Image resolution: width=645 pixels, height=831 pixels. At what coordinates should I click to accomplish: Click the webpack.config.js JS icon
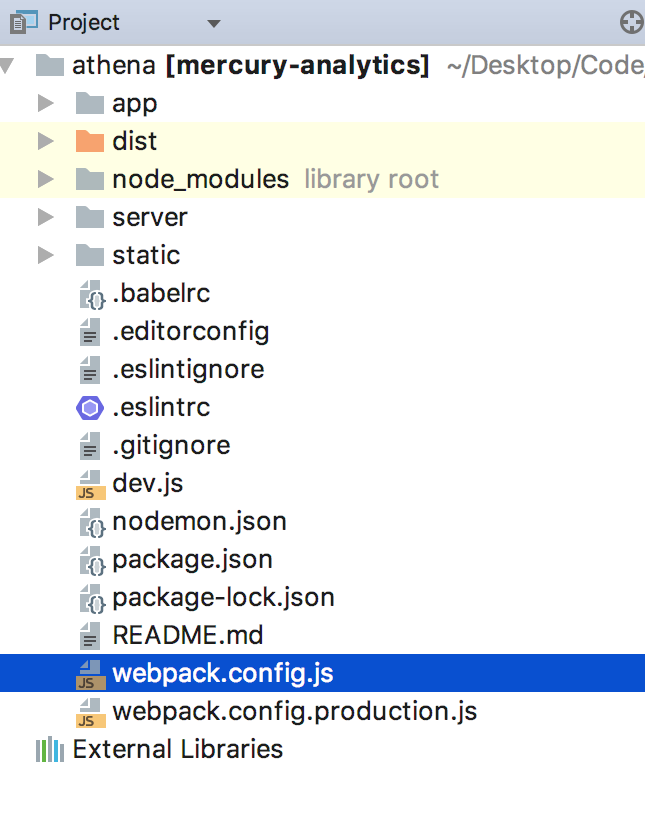tap(91, 674)
